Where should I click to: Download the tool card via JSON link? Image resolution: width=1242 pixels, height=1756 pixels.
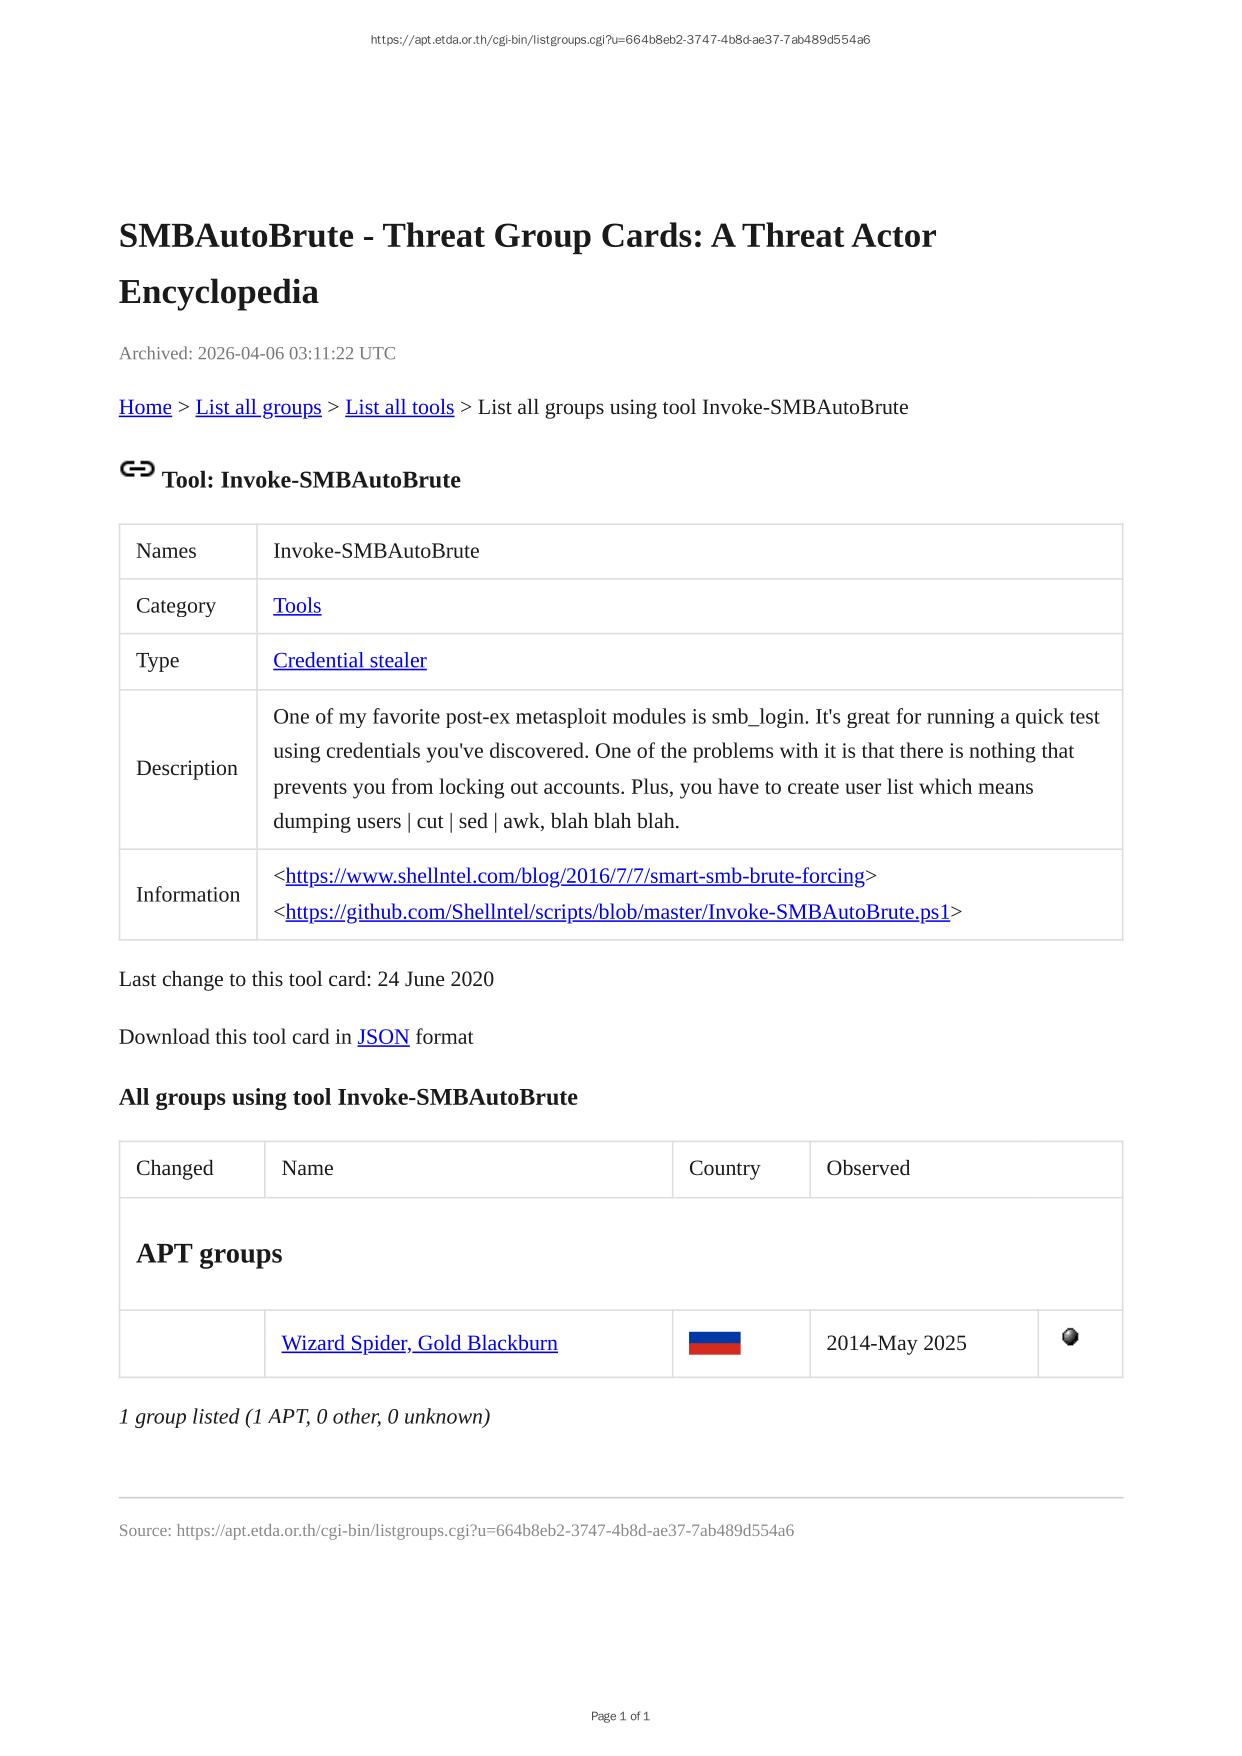point(383,1037)
